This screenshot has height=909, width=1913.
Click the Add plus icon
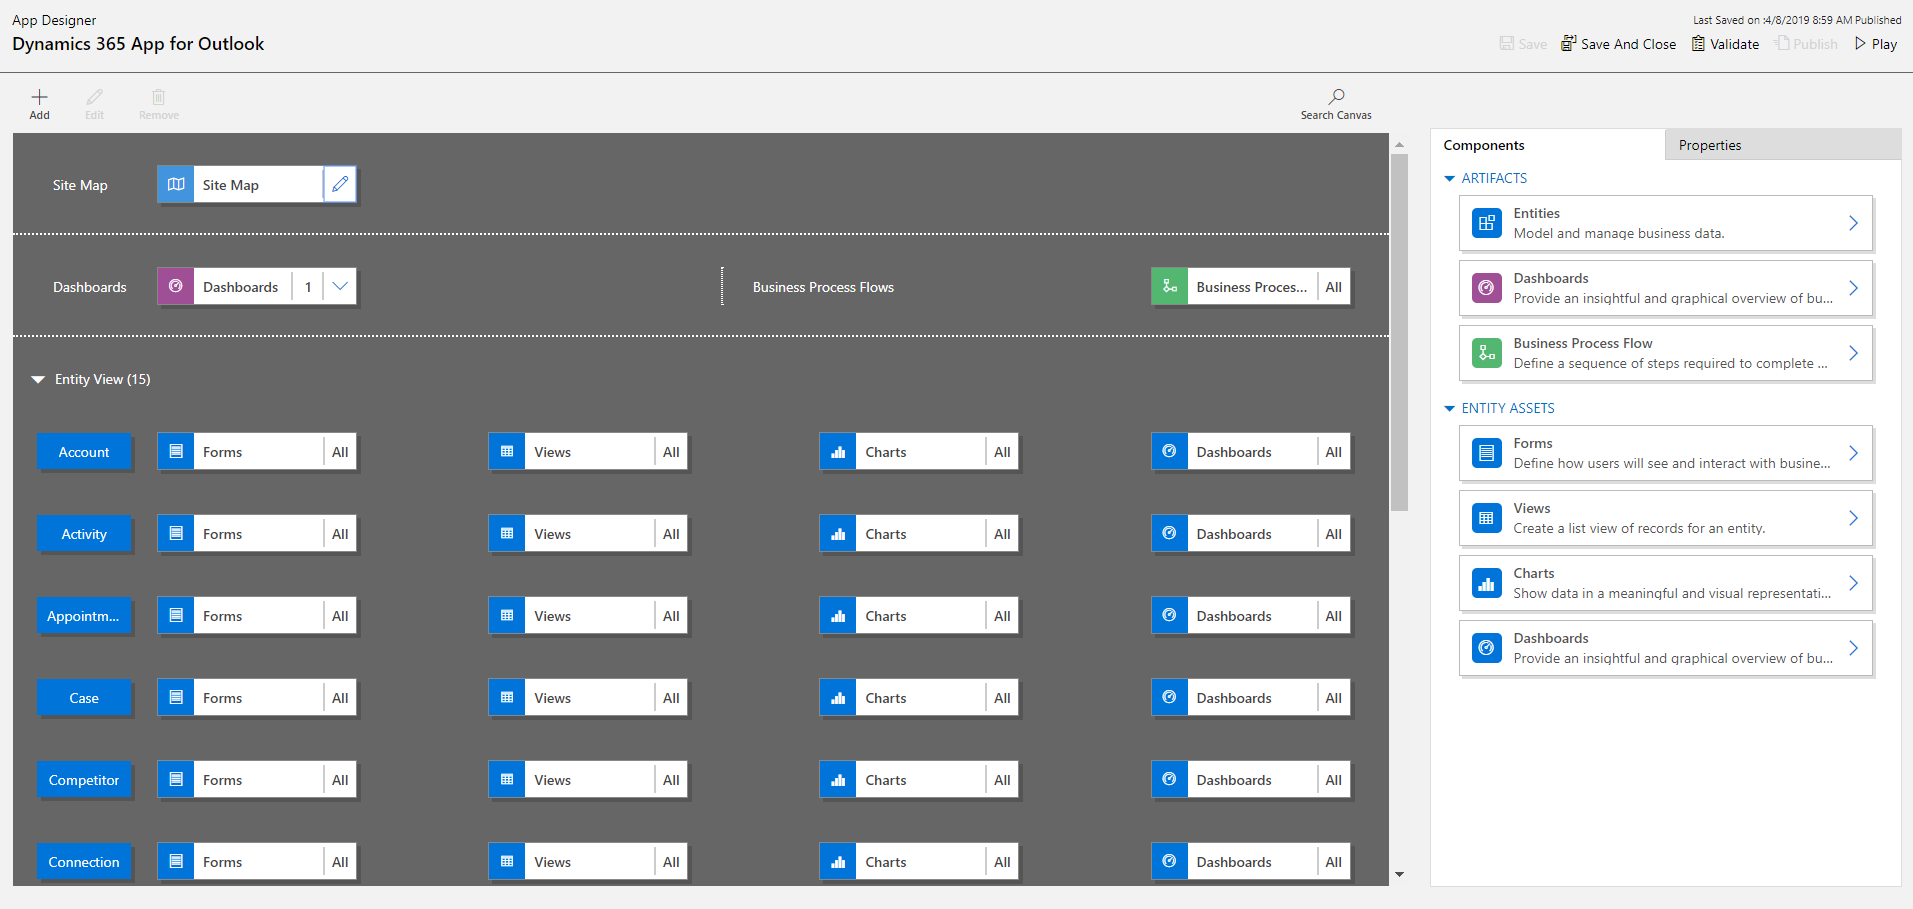pyautogui.click(x=39, y=98)
